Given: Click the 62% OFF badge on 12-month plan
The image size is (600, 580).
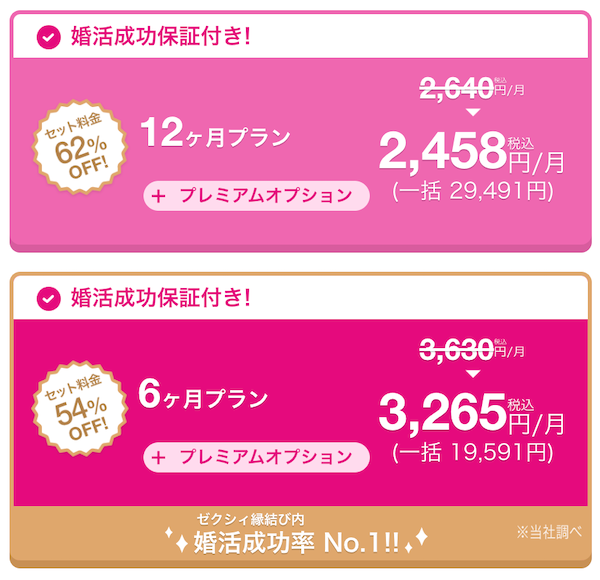Looking at the screenshot, I should tap(77, 149).
